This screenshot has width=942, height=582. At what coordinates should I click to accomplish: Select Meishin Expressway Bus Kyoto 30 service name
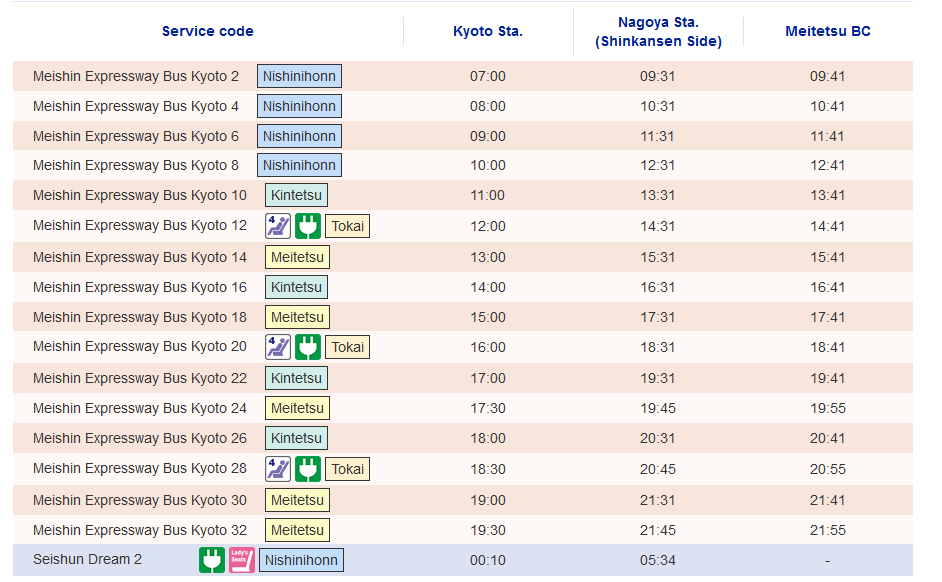[x=140, y=500]
